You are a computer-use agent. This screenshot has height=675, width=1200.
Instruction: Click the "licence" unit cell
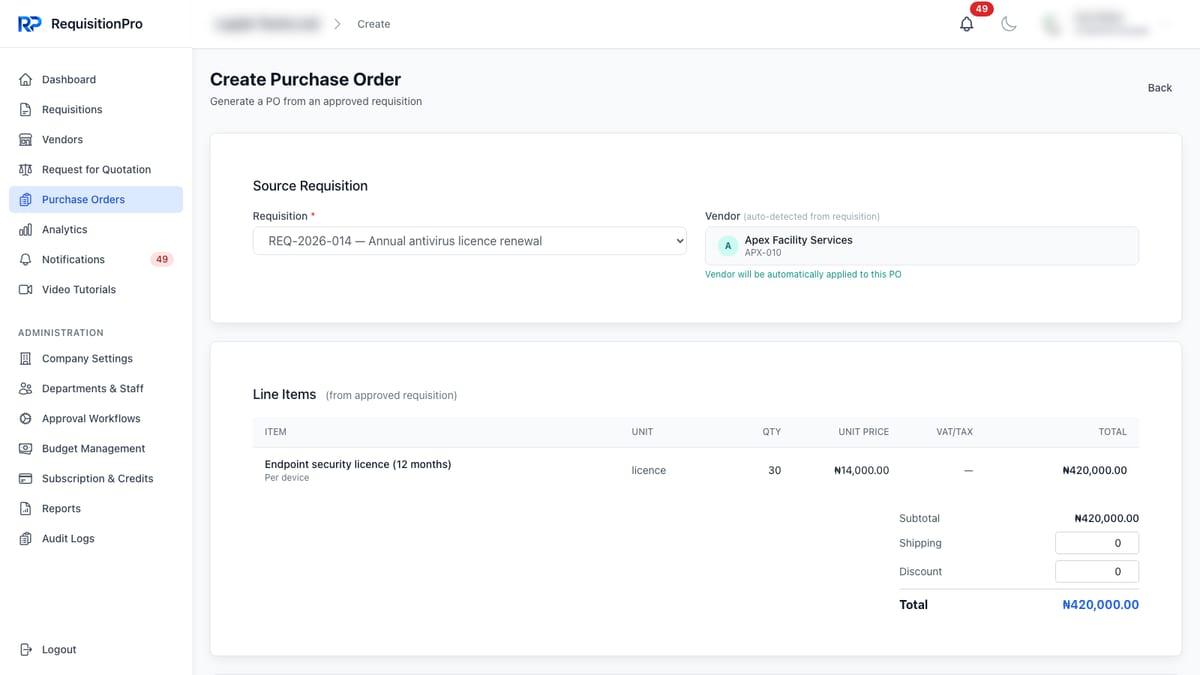pos(649,470)
